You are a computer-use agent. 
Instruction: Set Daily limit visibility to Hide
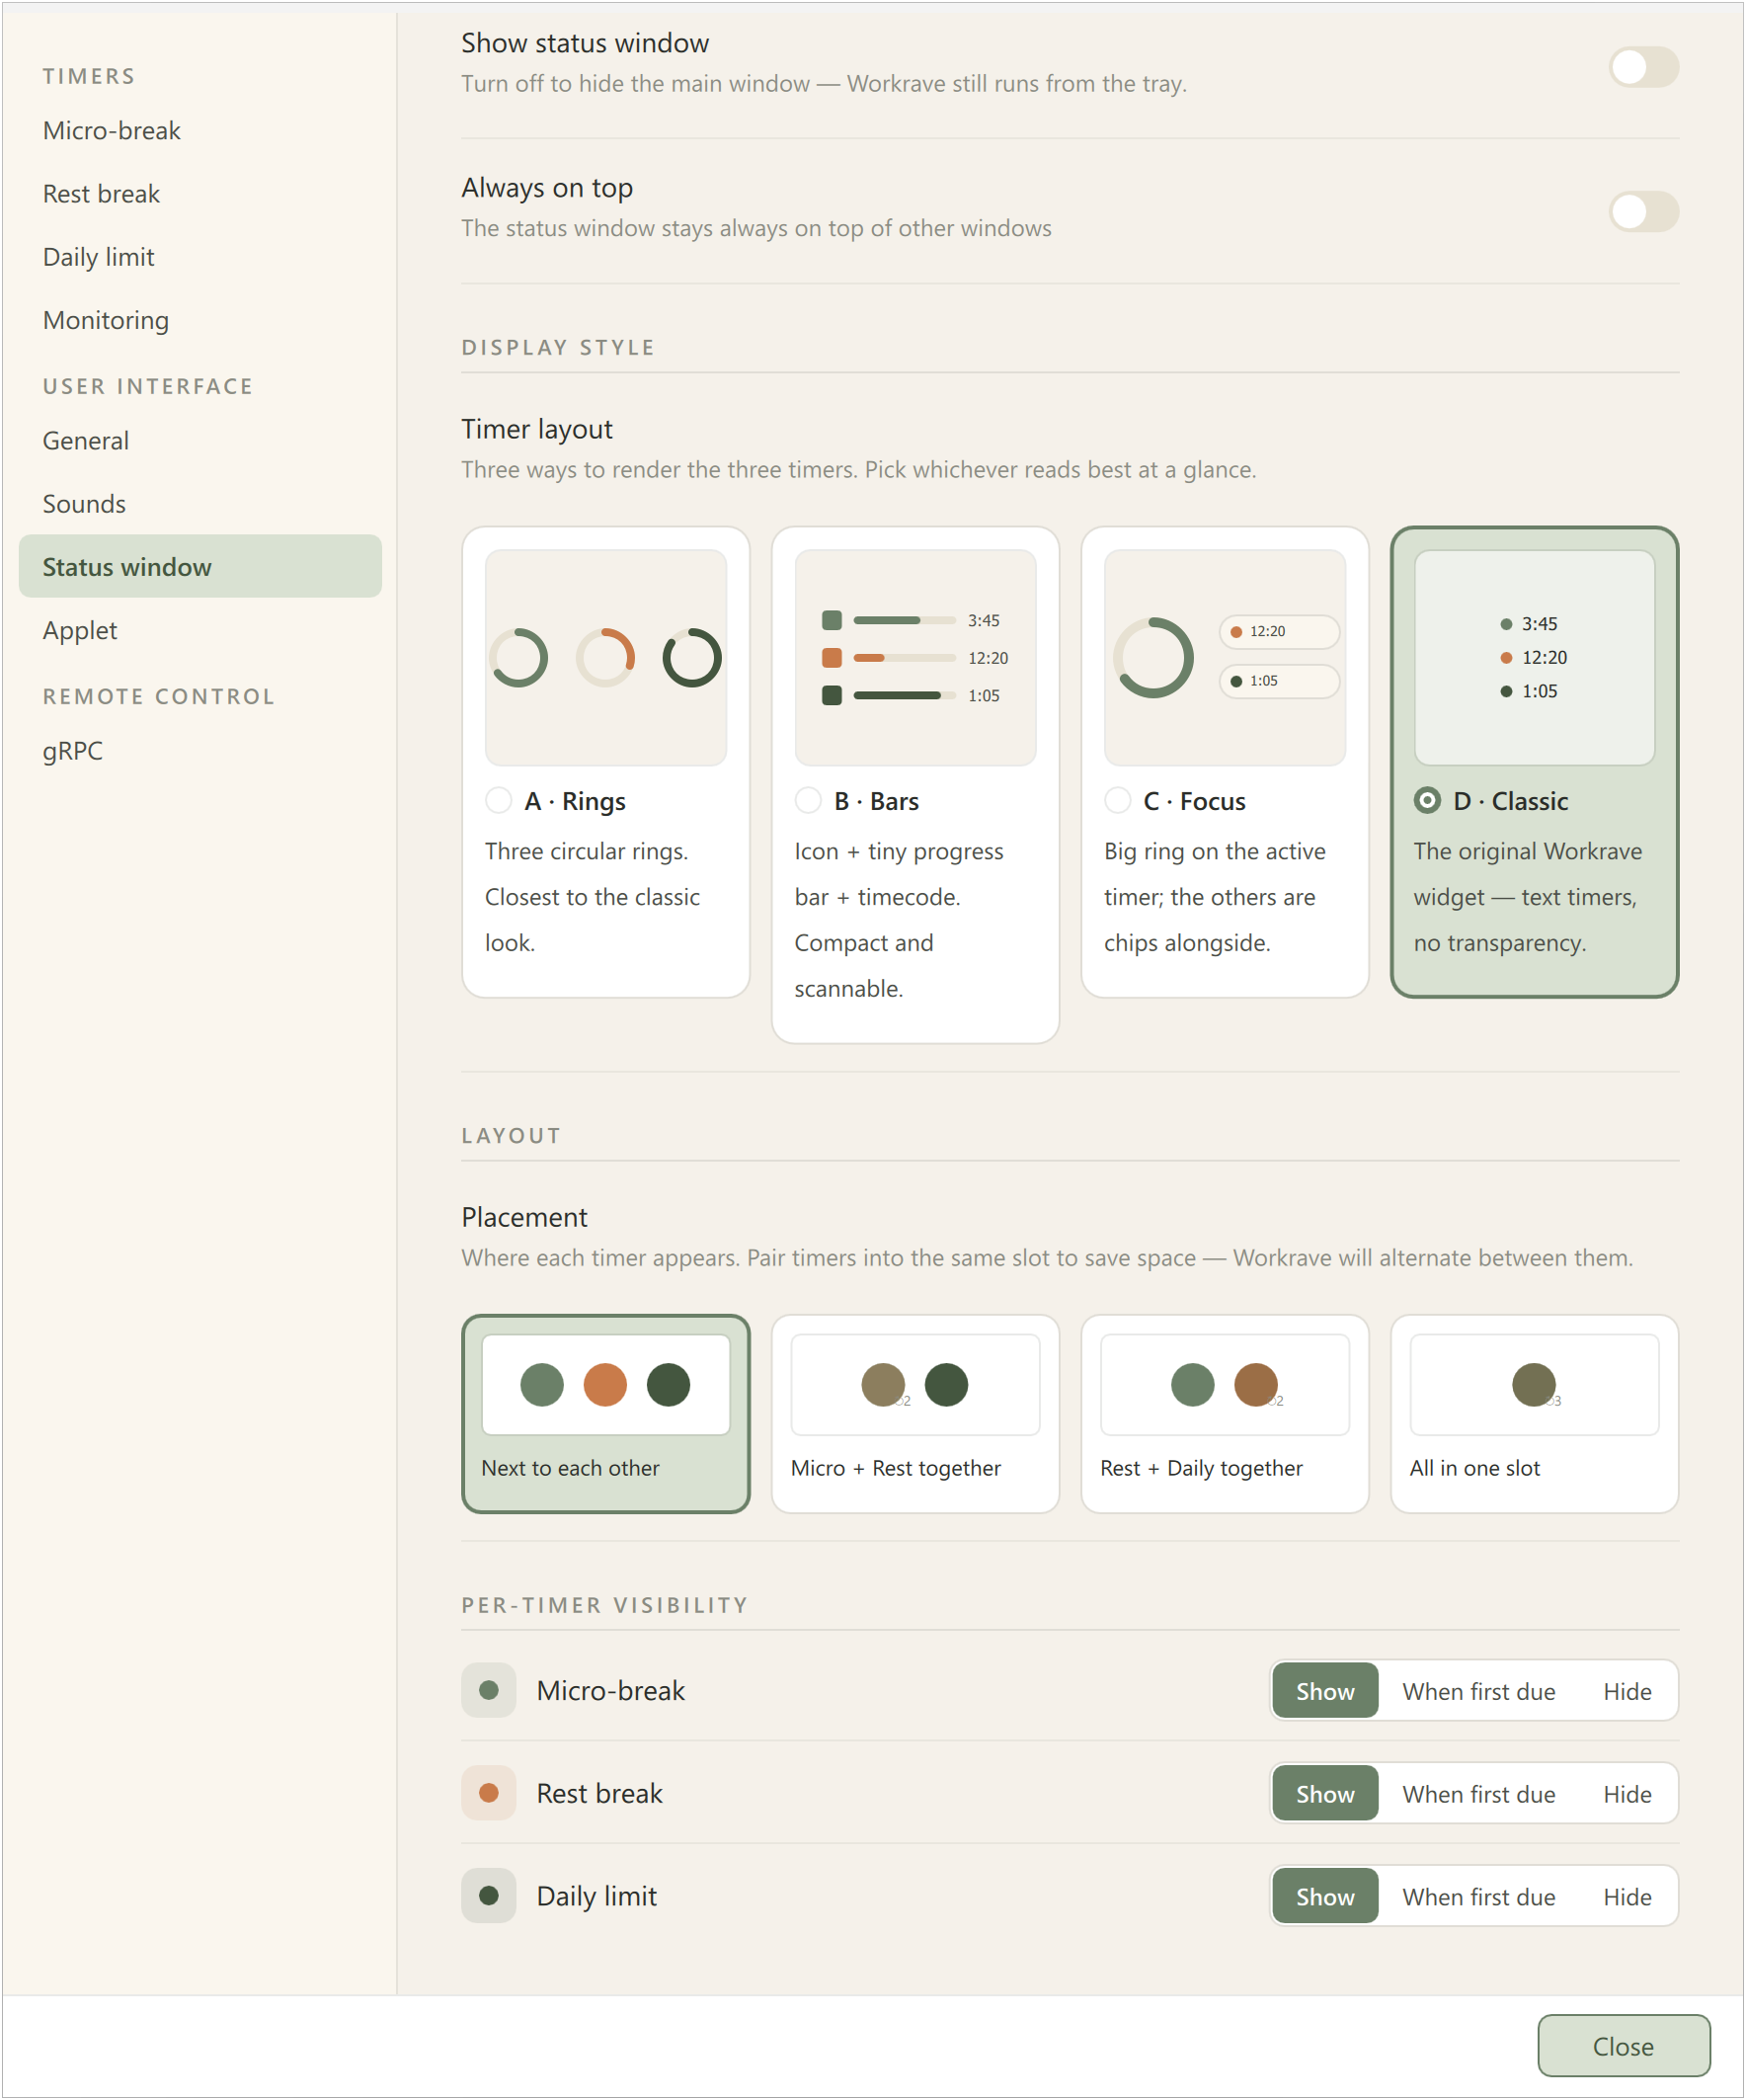1627,1896
